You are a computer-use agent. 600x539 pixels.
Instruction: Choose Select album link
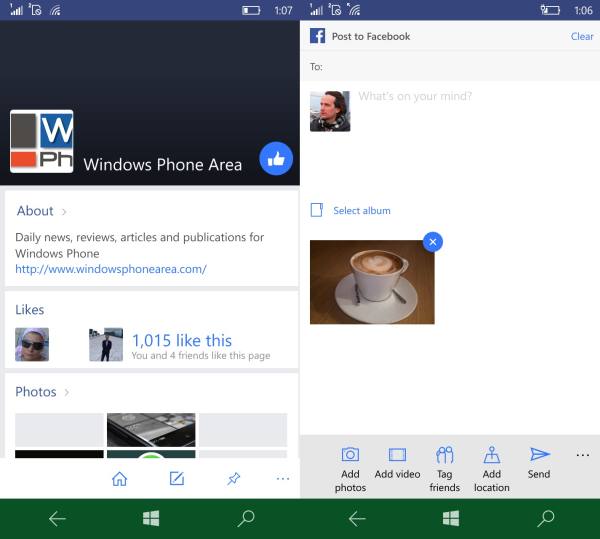pos(362,210)
